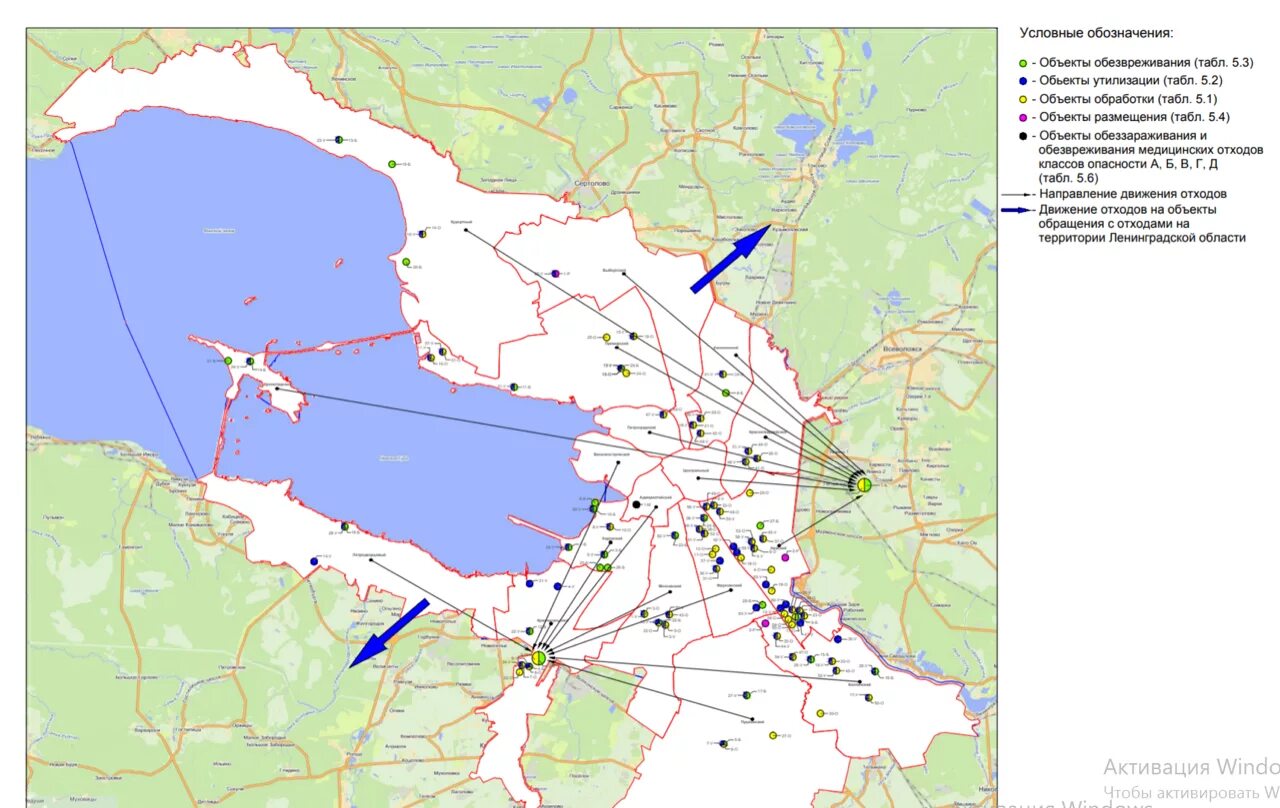Select the yellow marker labelled 27-О near Пушкинский
The width and height of the screenshot is (1280, 808).
click(x=774, y=735)
